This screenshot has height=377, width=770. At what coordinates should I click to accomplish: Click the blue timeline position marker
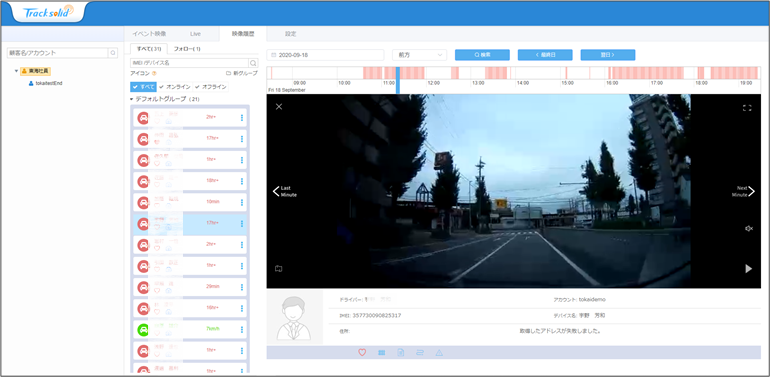(x=398, y=80)
